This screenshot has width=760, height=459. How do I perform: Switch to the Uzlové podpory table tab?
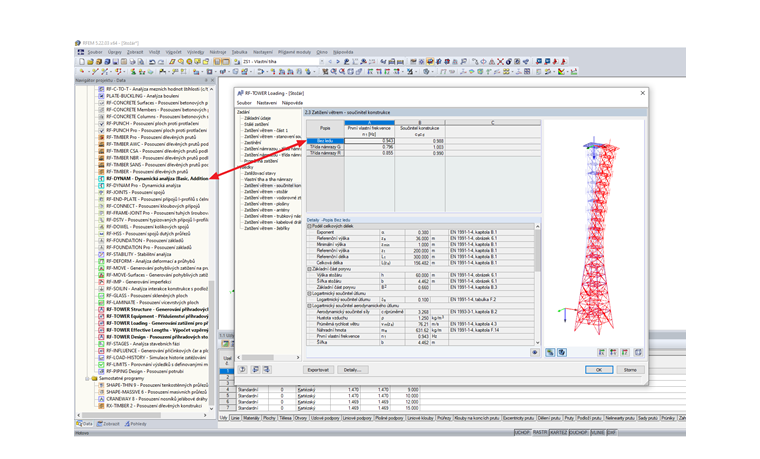coord(325,418)
